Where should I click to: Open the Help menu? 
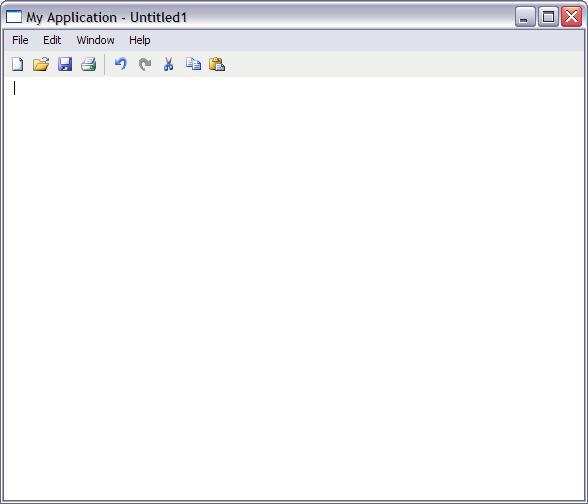pos(140,40)
